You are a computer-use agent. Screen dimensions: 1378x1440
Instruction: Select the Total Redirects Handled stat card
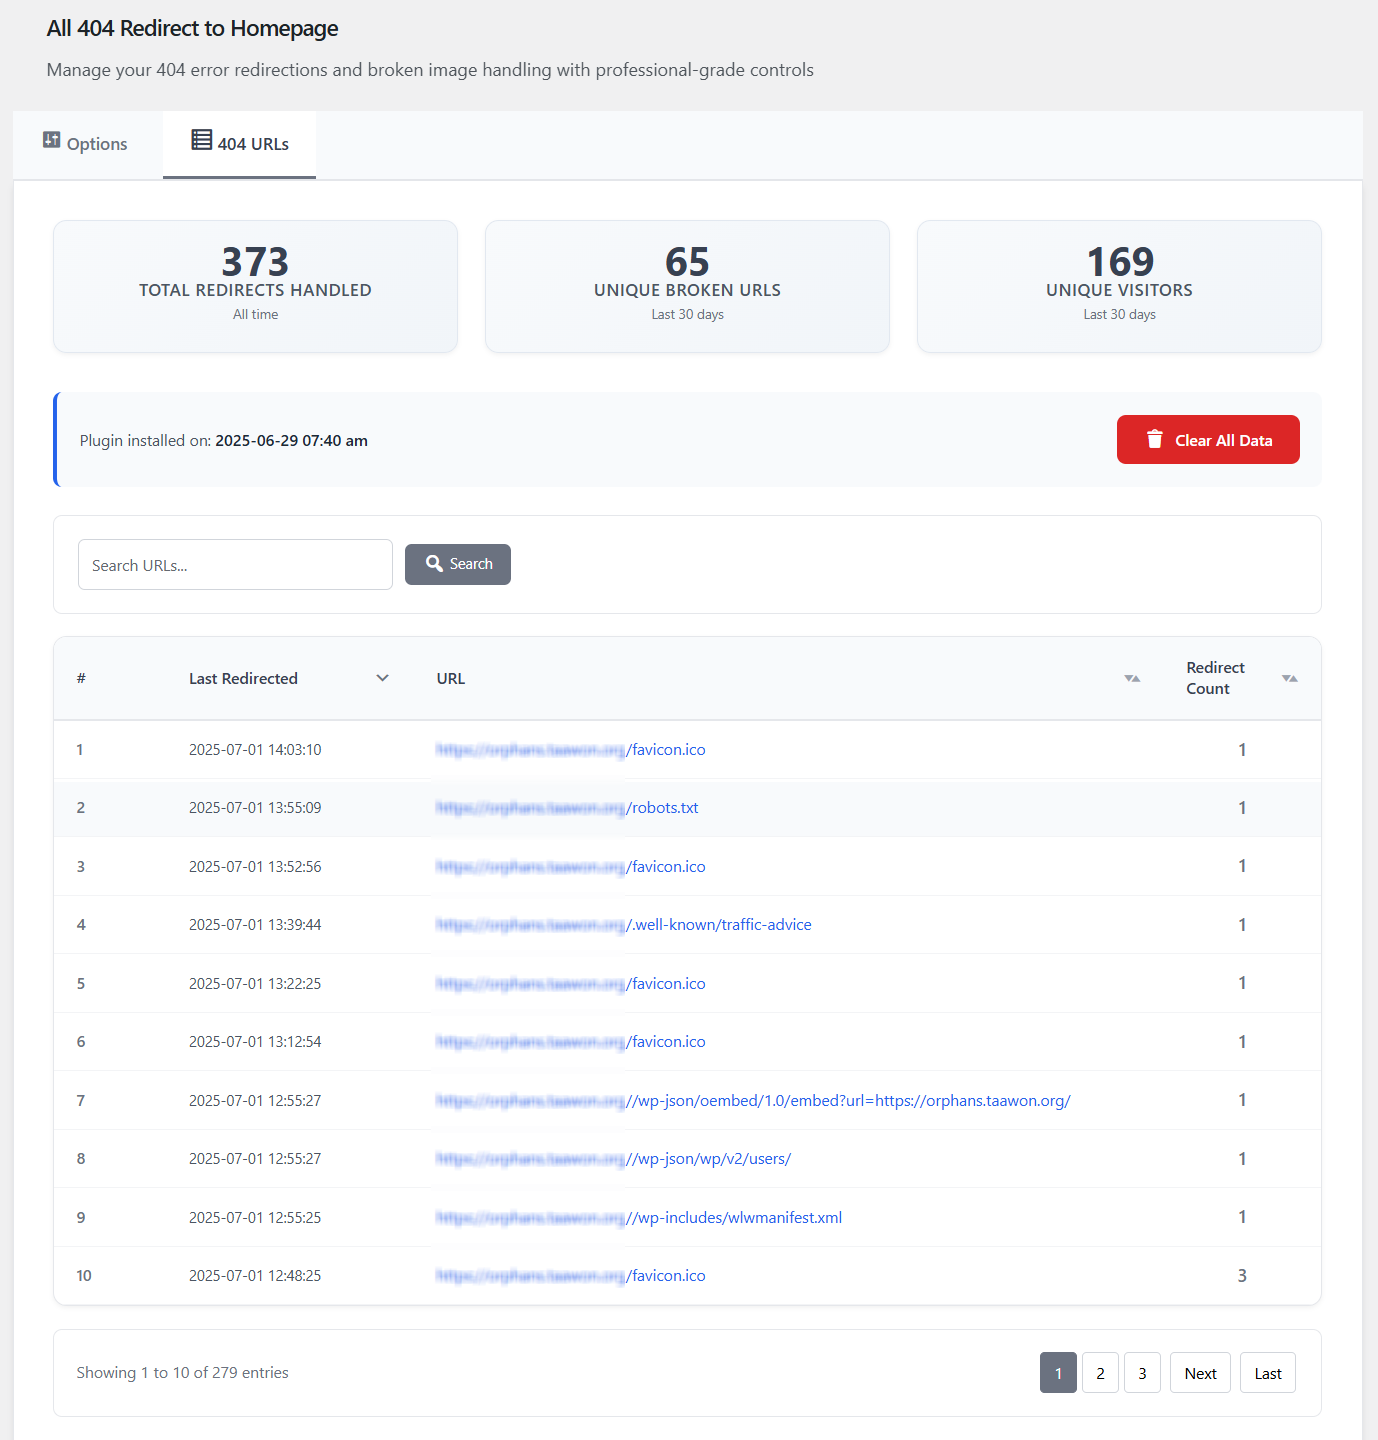pyautogui.click(x=255, y=286)
